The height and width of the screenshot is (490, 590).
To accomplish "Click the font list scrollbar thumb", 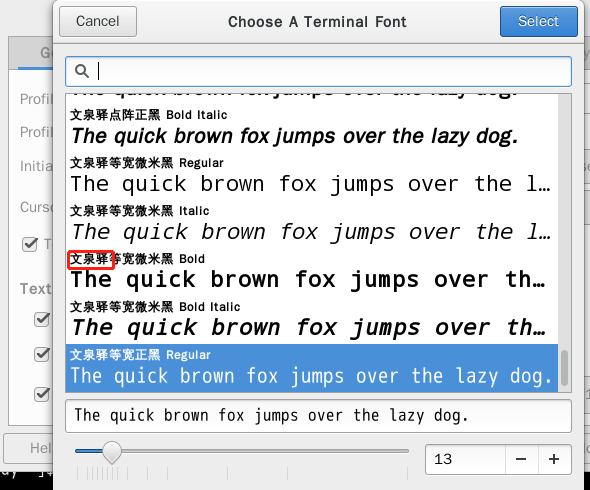I will point(564,368).
